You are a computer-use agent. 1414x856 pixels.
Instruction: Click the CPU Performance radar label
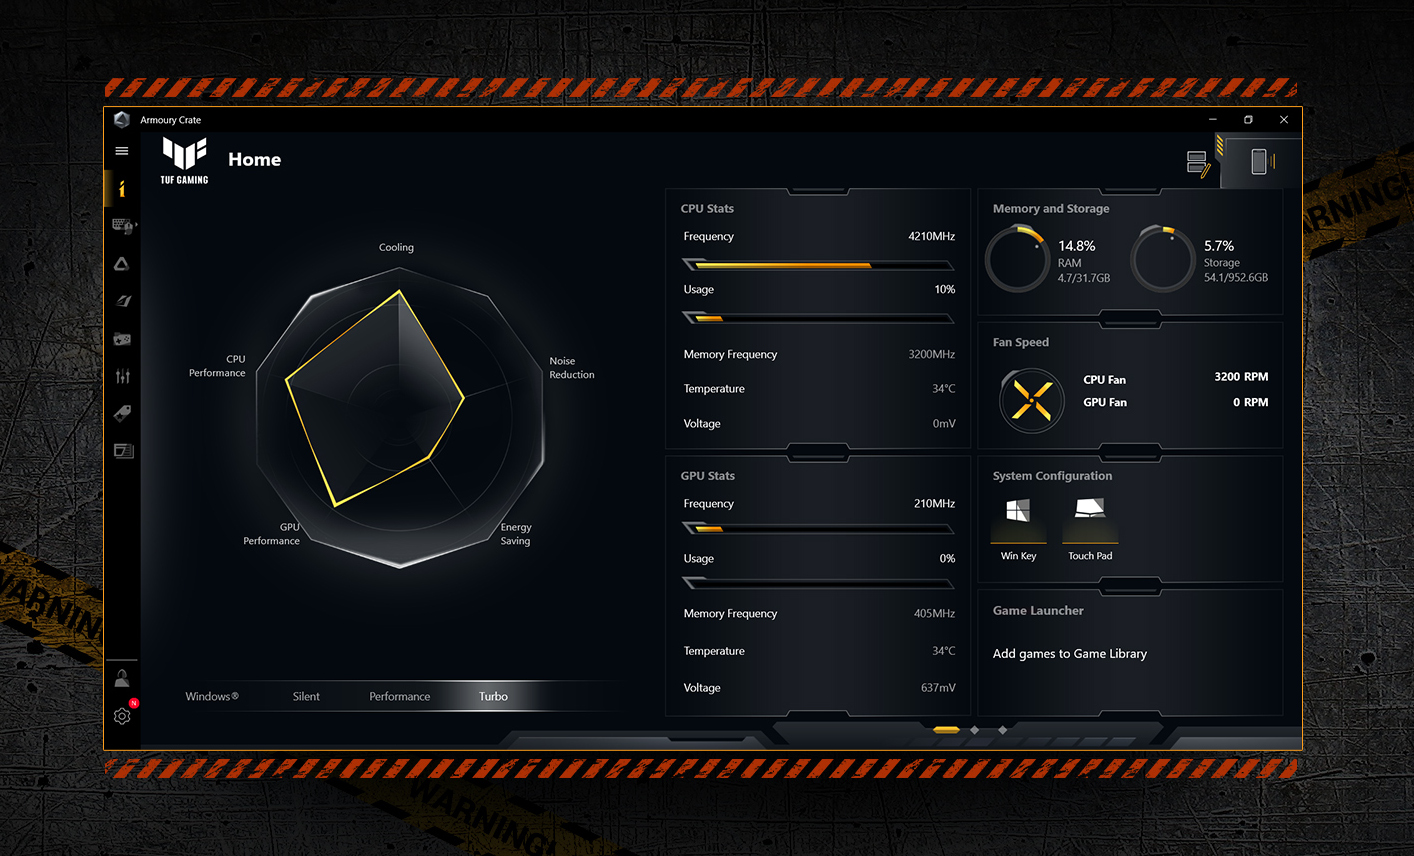(217, 366)
